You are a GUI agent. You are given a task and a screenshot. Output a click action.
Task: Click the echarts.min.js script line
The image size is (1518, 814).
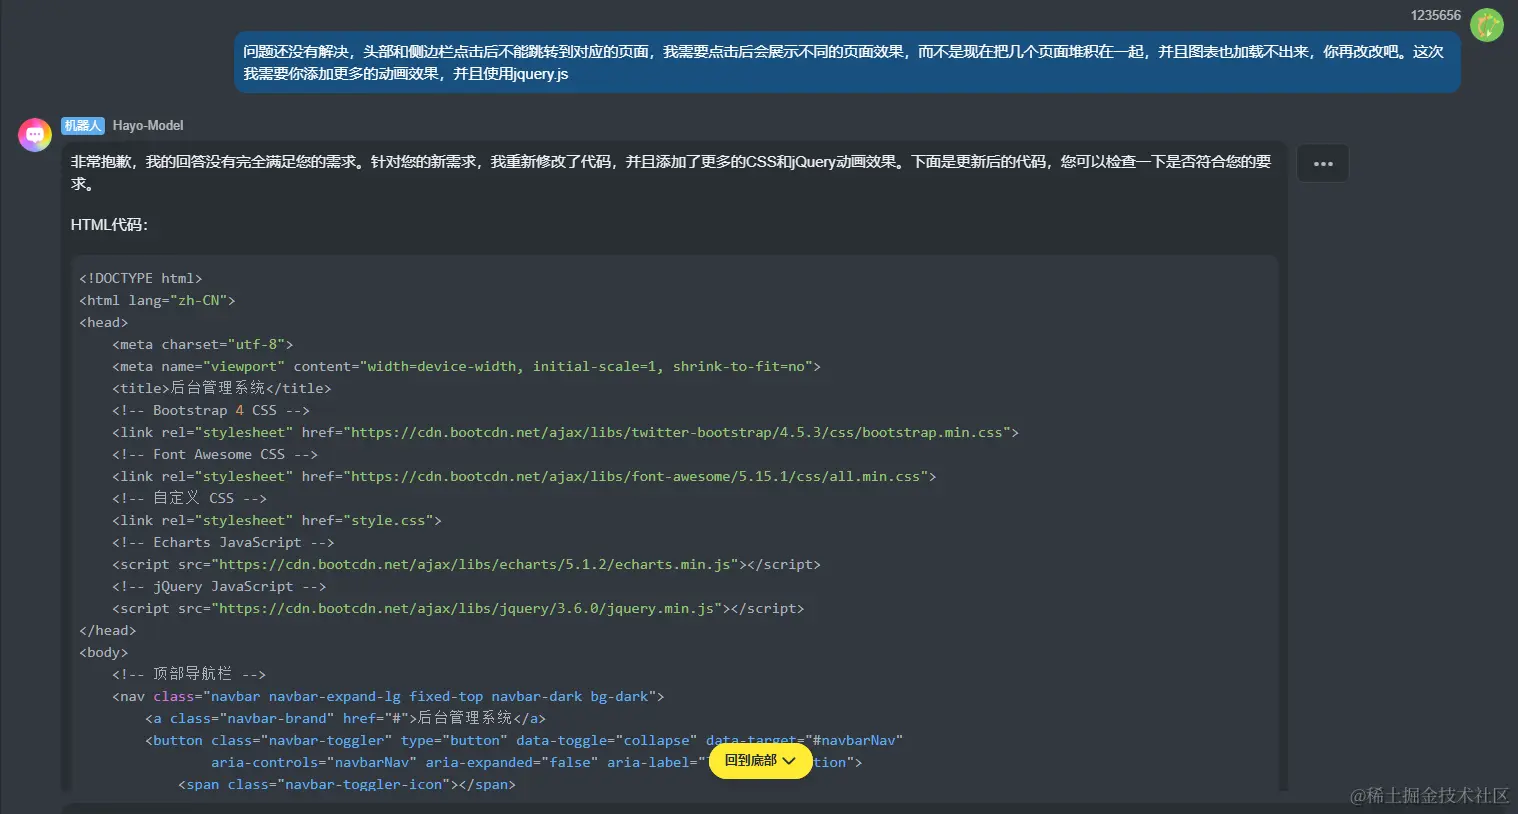tap(466, 564)
